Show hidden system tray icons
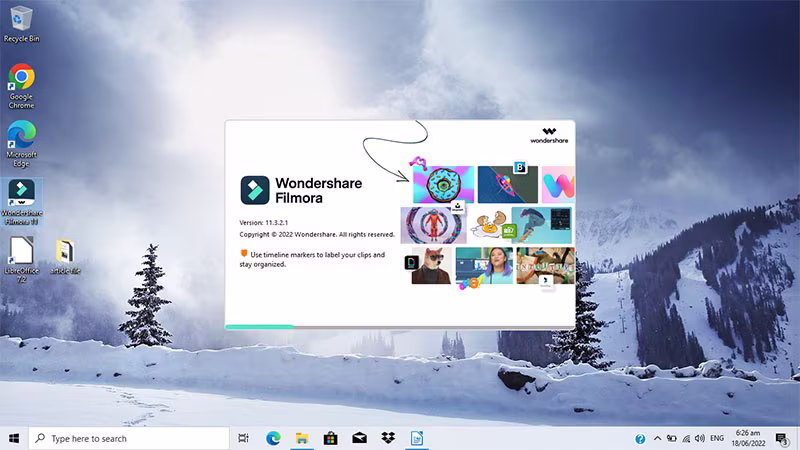The width and height of the screenshot is (800, 450). [657, 438]
